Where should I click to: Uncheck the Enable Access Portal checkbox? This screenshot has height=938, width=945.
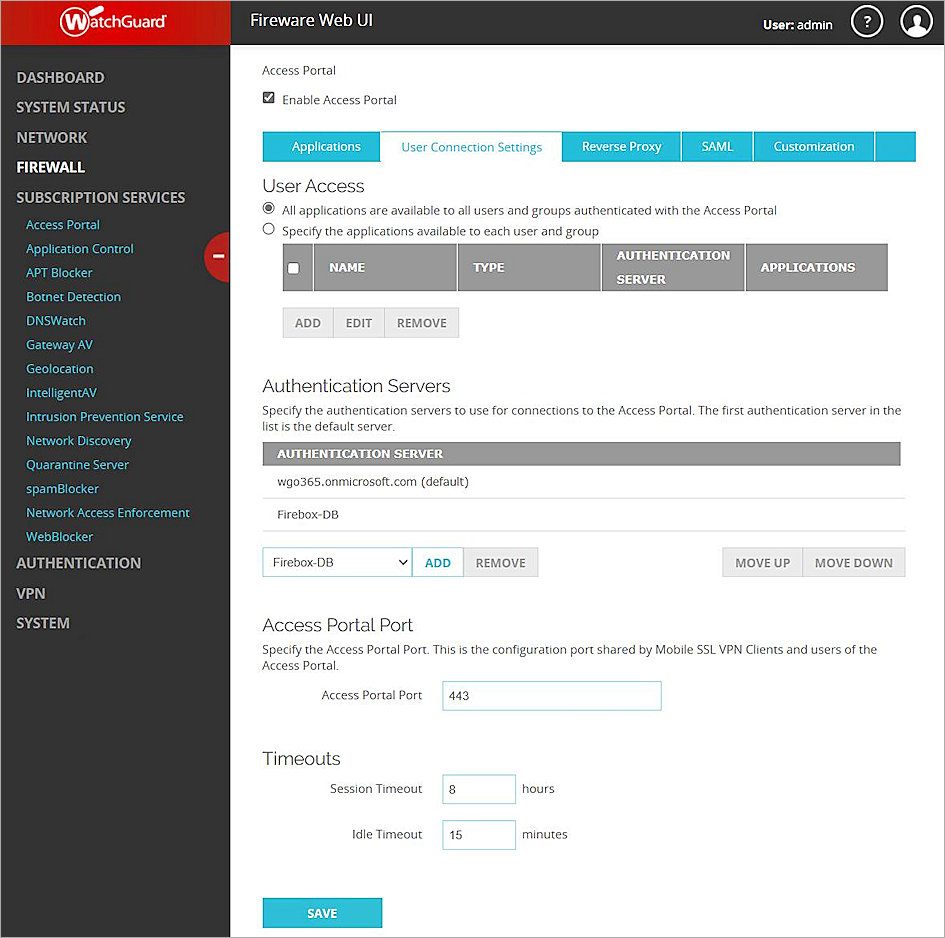click(268, 98)
